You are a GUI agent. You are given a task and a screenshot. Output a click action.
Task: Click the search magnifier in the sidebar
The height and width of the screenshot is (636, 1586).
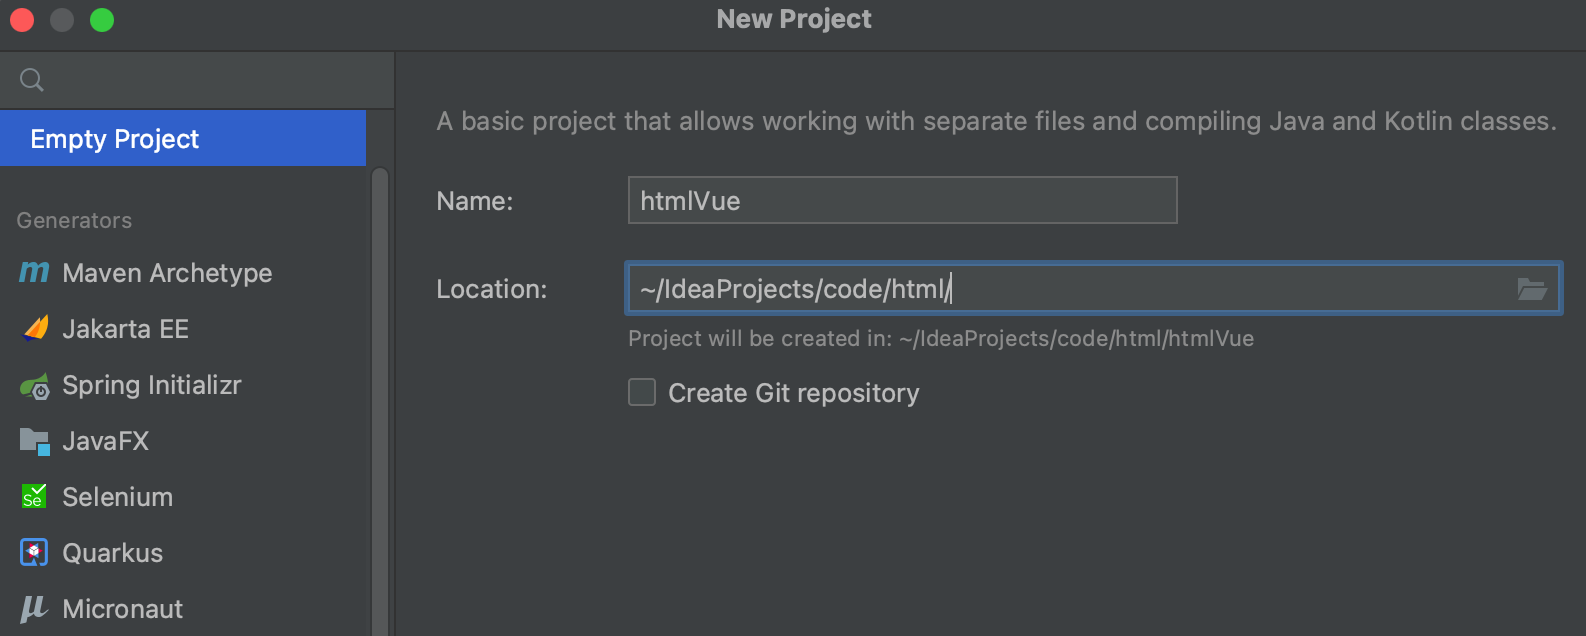[x=31, y=78]
